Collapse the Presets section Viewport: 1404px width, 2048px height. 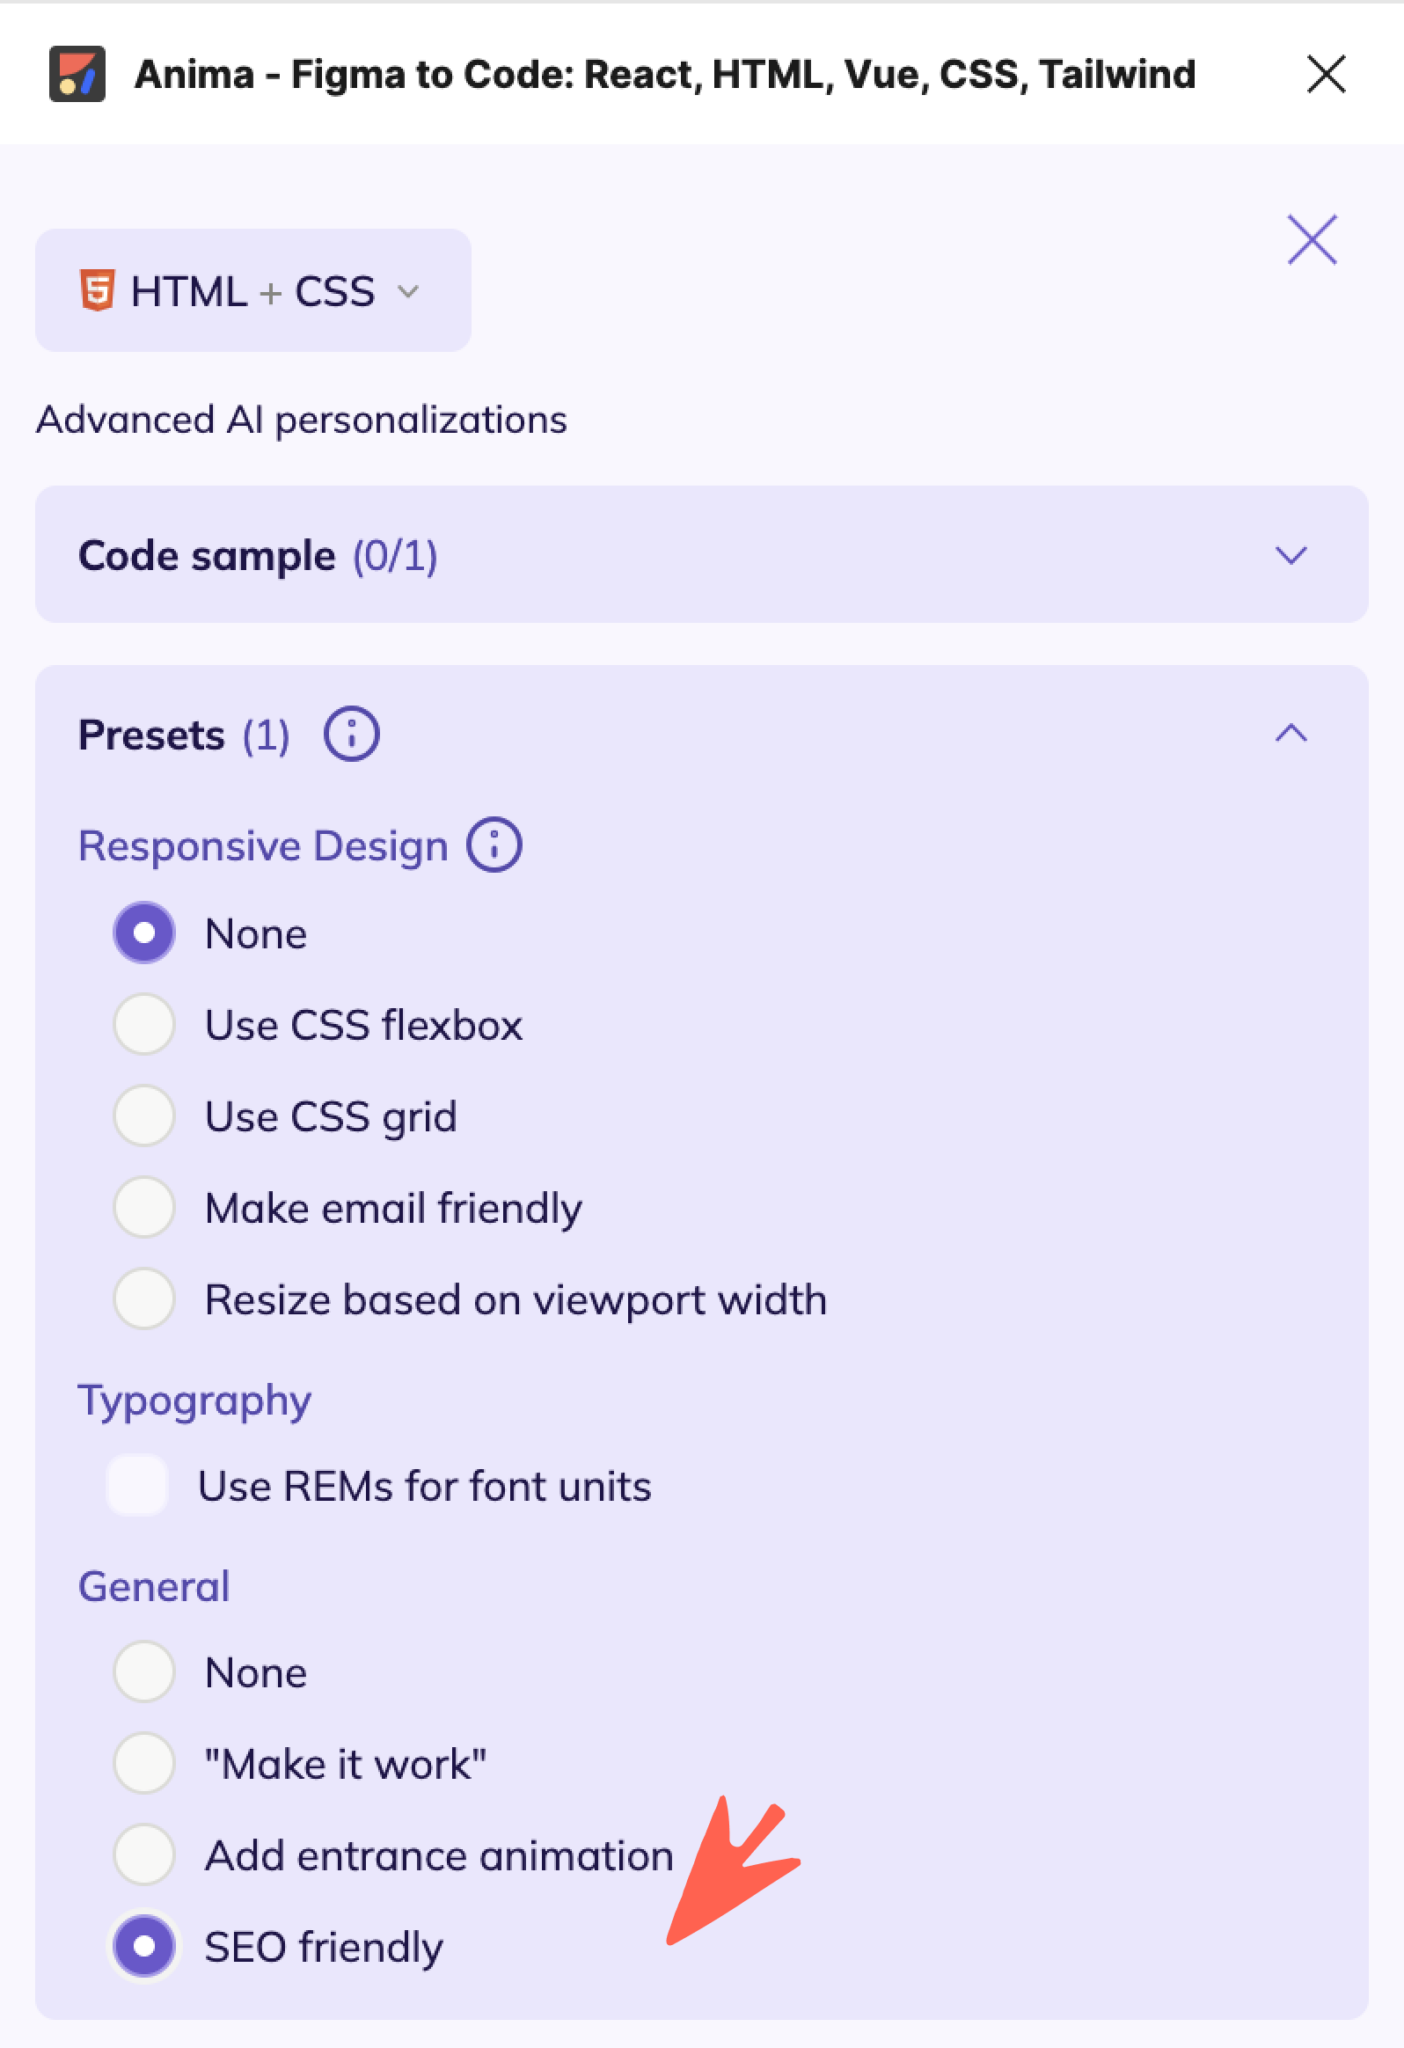tap(1291, 734)
